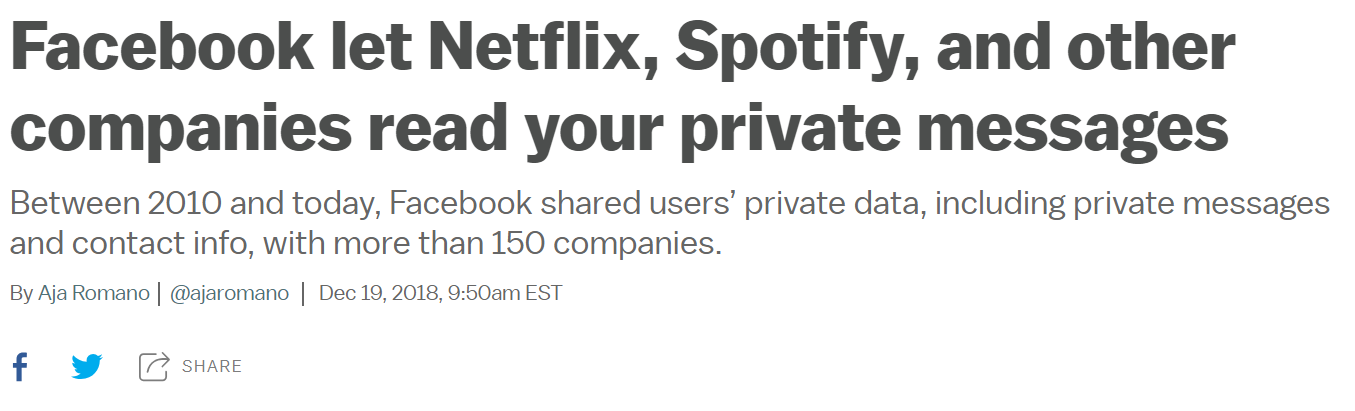Click the 9:50am EST timestamp
This screenshot has height=411, width=1355.
click(x=505, y=293)
